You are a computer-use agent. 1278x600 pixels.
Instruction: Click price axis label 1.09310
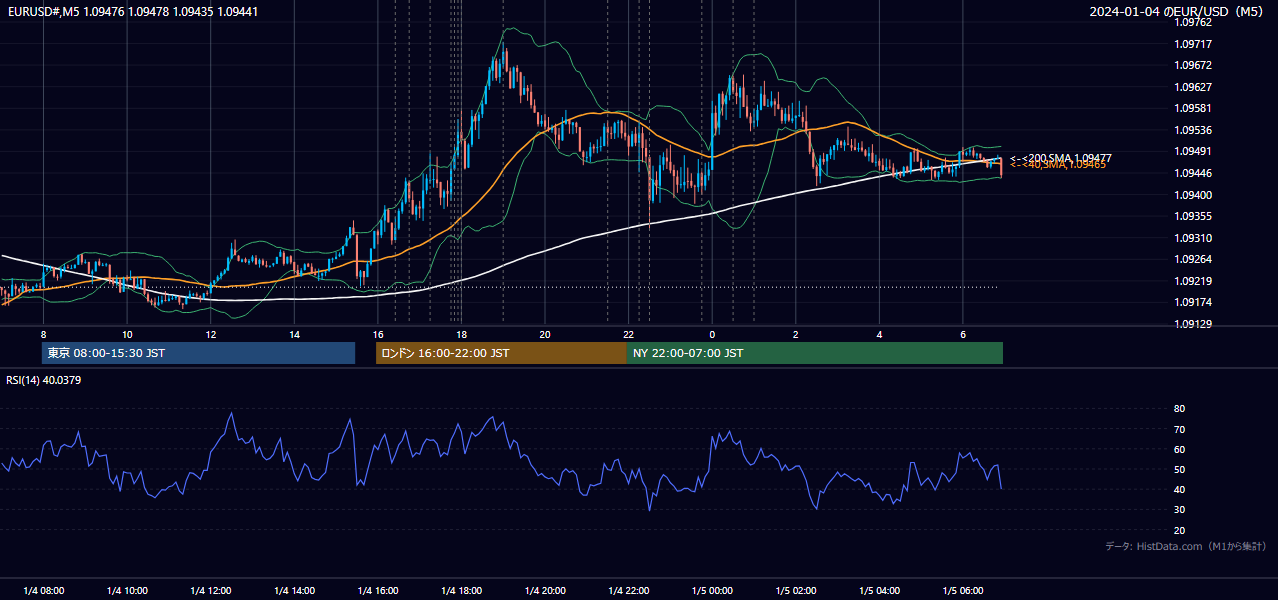1194,238
